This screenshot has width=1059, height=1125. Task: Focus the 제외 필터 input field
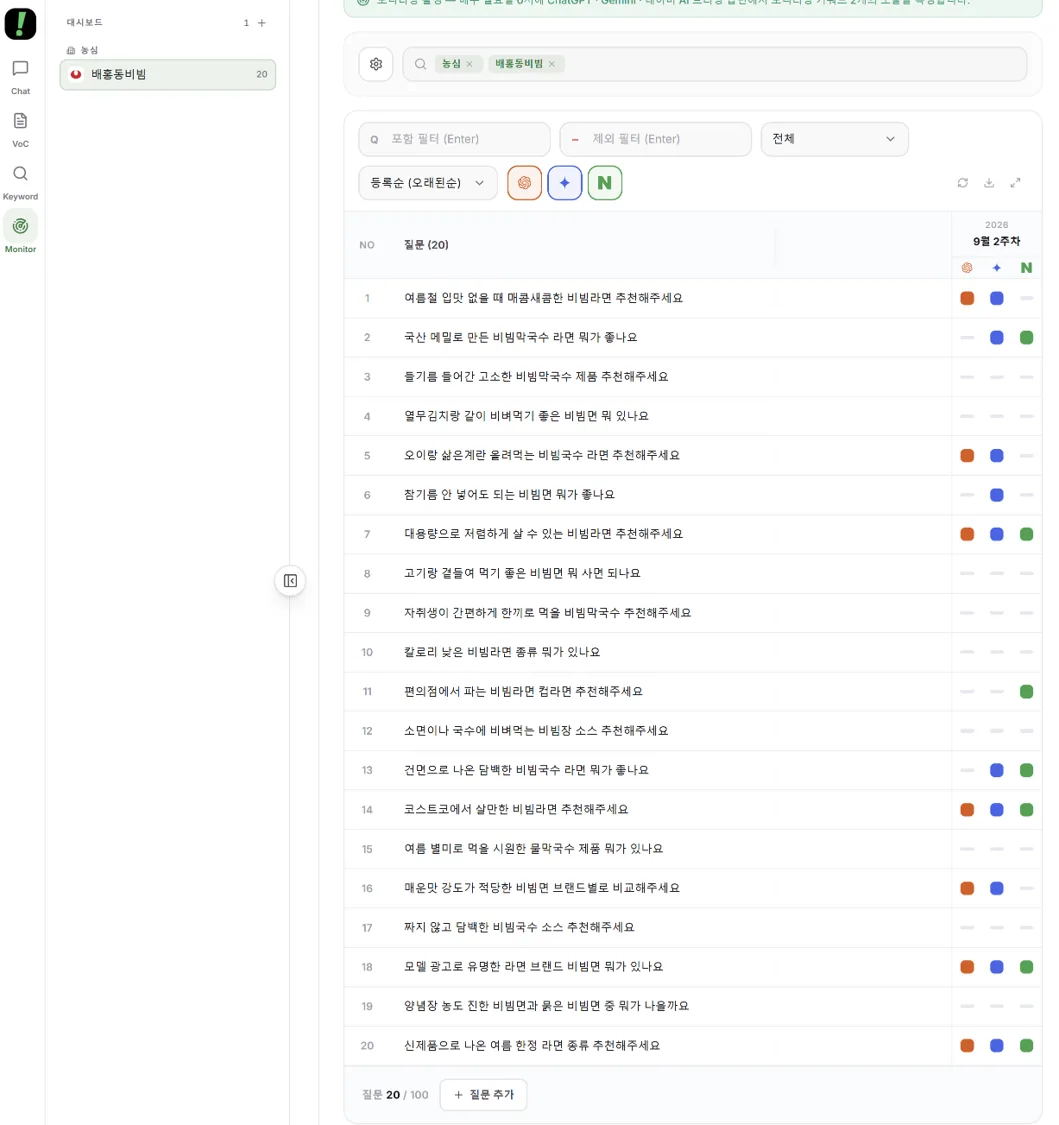(x=656, y=139)
